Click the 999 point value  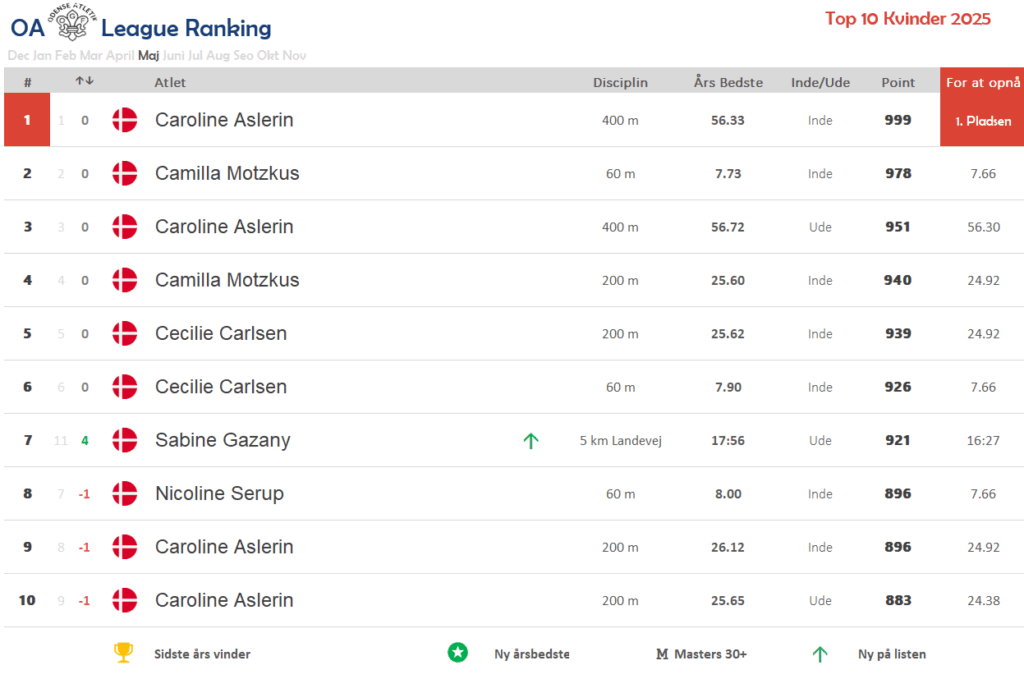[898, 120]
